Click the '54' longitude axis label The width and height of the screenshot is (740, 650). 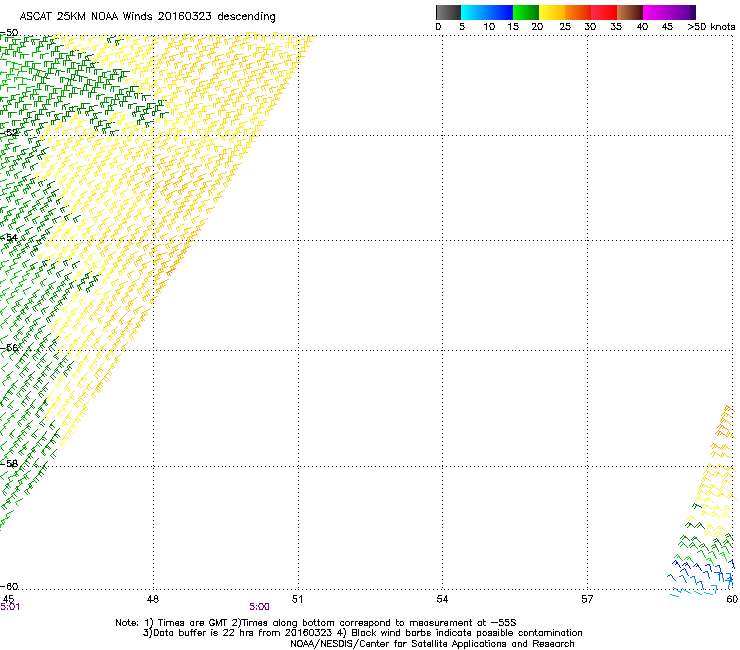[x=442, y=599]
